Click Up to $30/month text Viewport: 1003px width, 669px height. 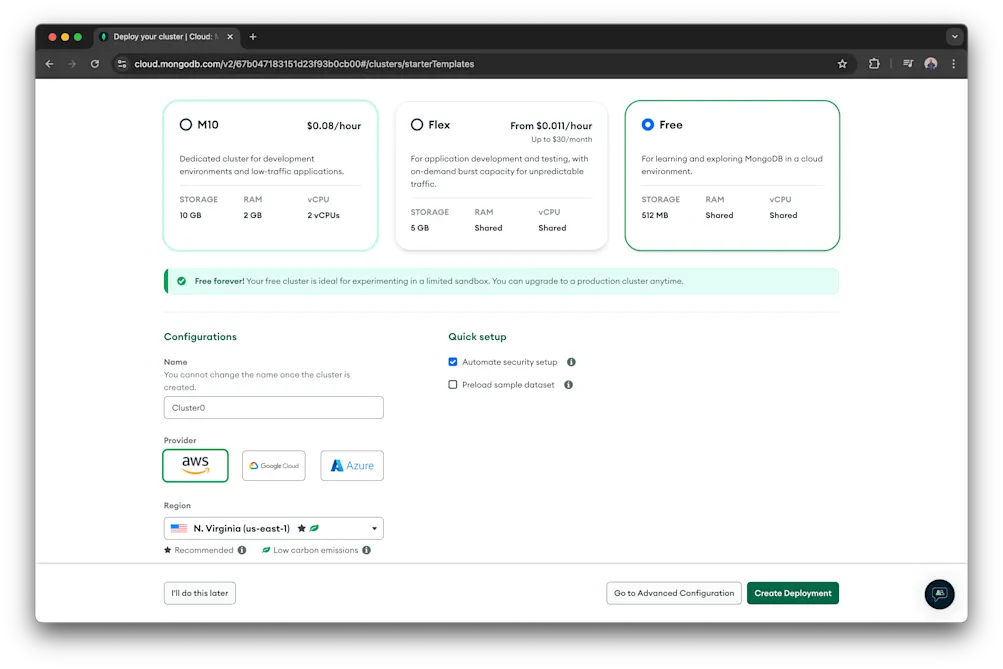point(562,139)
